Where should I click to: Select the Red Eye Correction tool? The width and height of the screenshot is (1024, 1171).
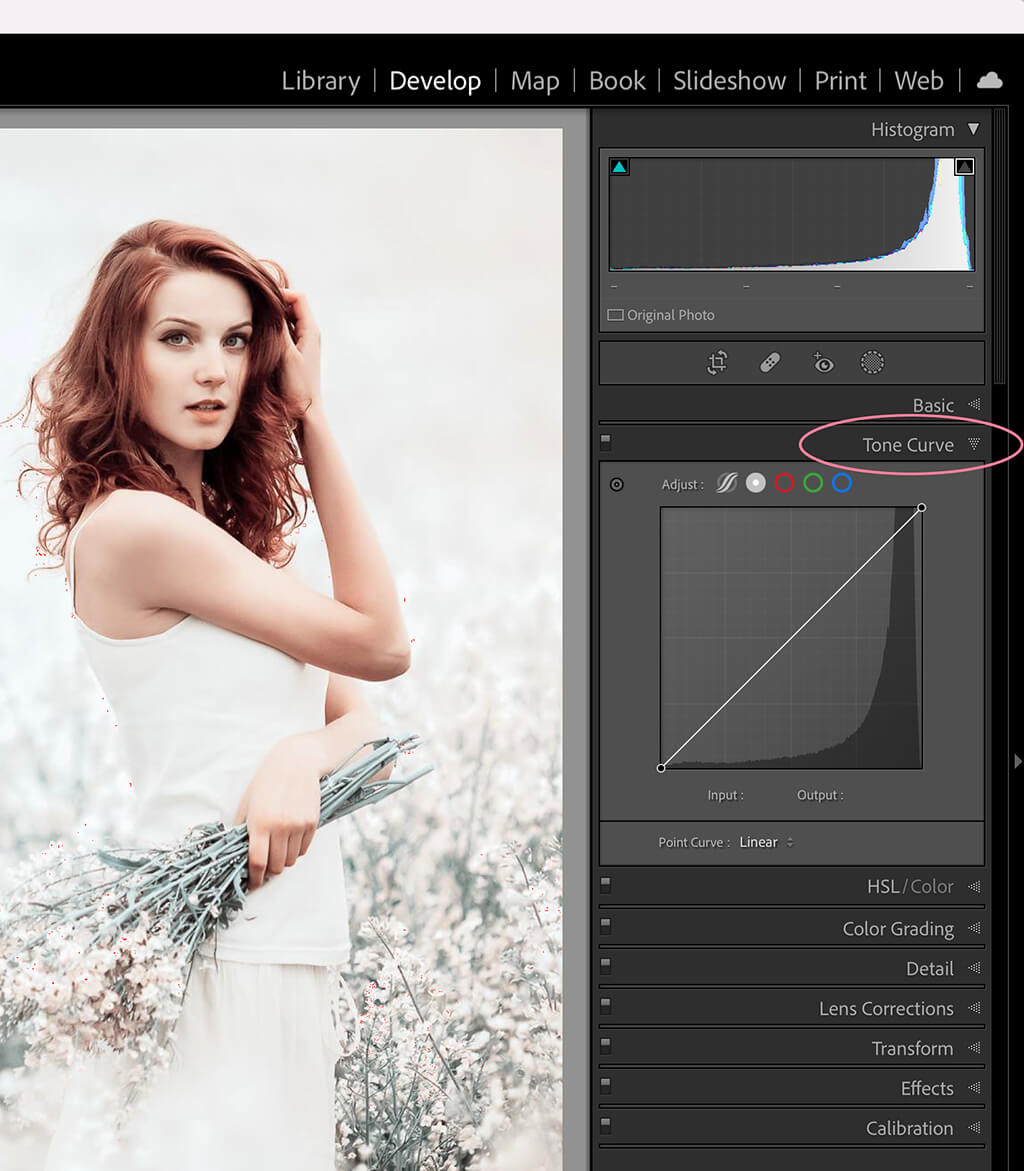point(823,362)
